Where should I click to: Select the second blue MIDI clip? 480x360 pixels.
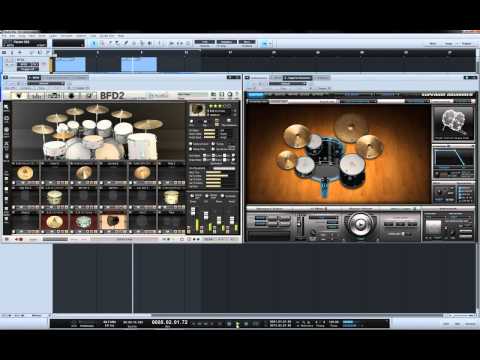click(139, 64)
